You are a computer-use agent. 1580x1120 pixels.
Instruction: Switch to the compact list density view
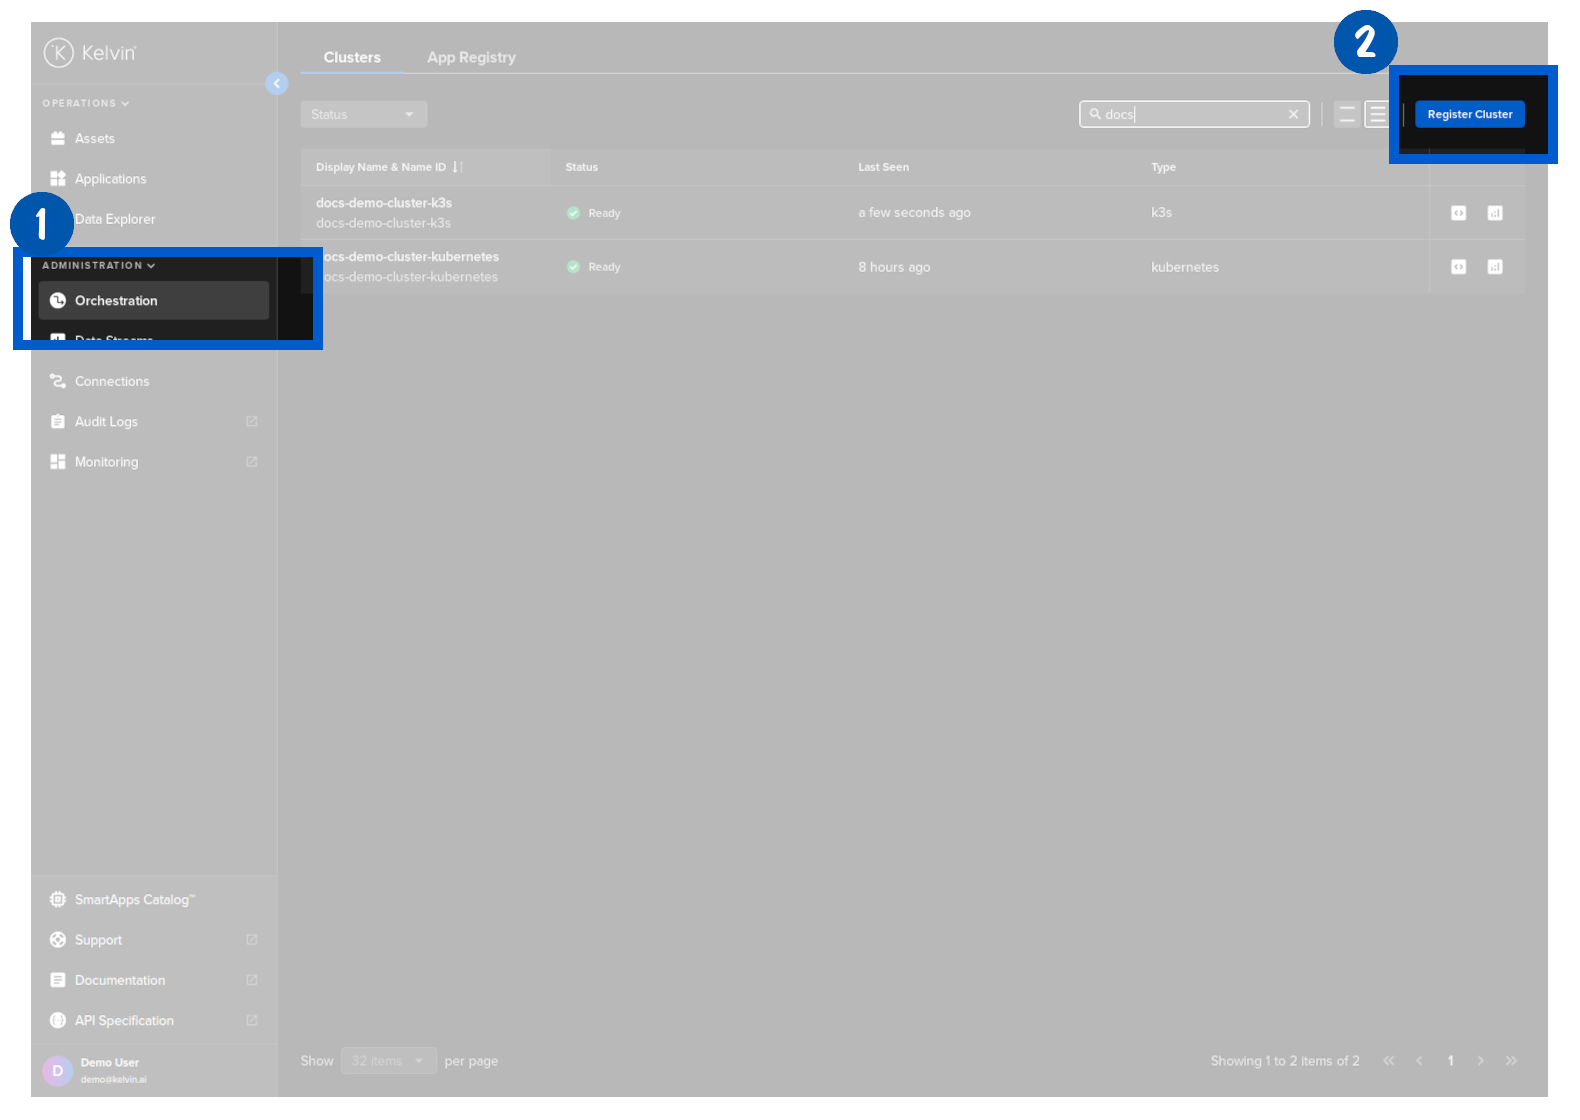1347,115
